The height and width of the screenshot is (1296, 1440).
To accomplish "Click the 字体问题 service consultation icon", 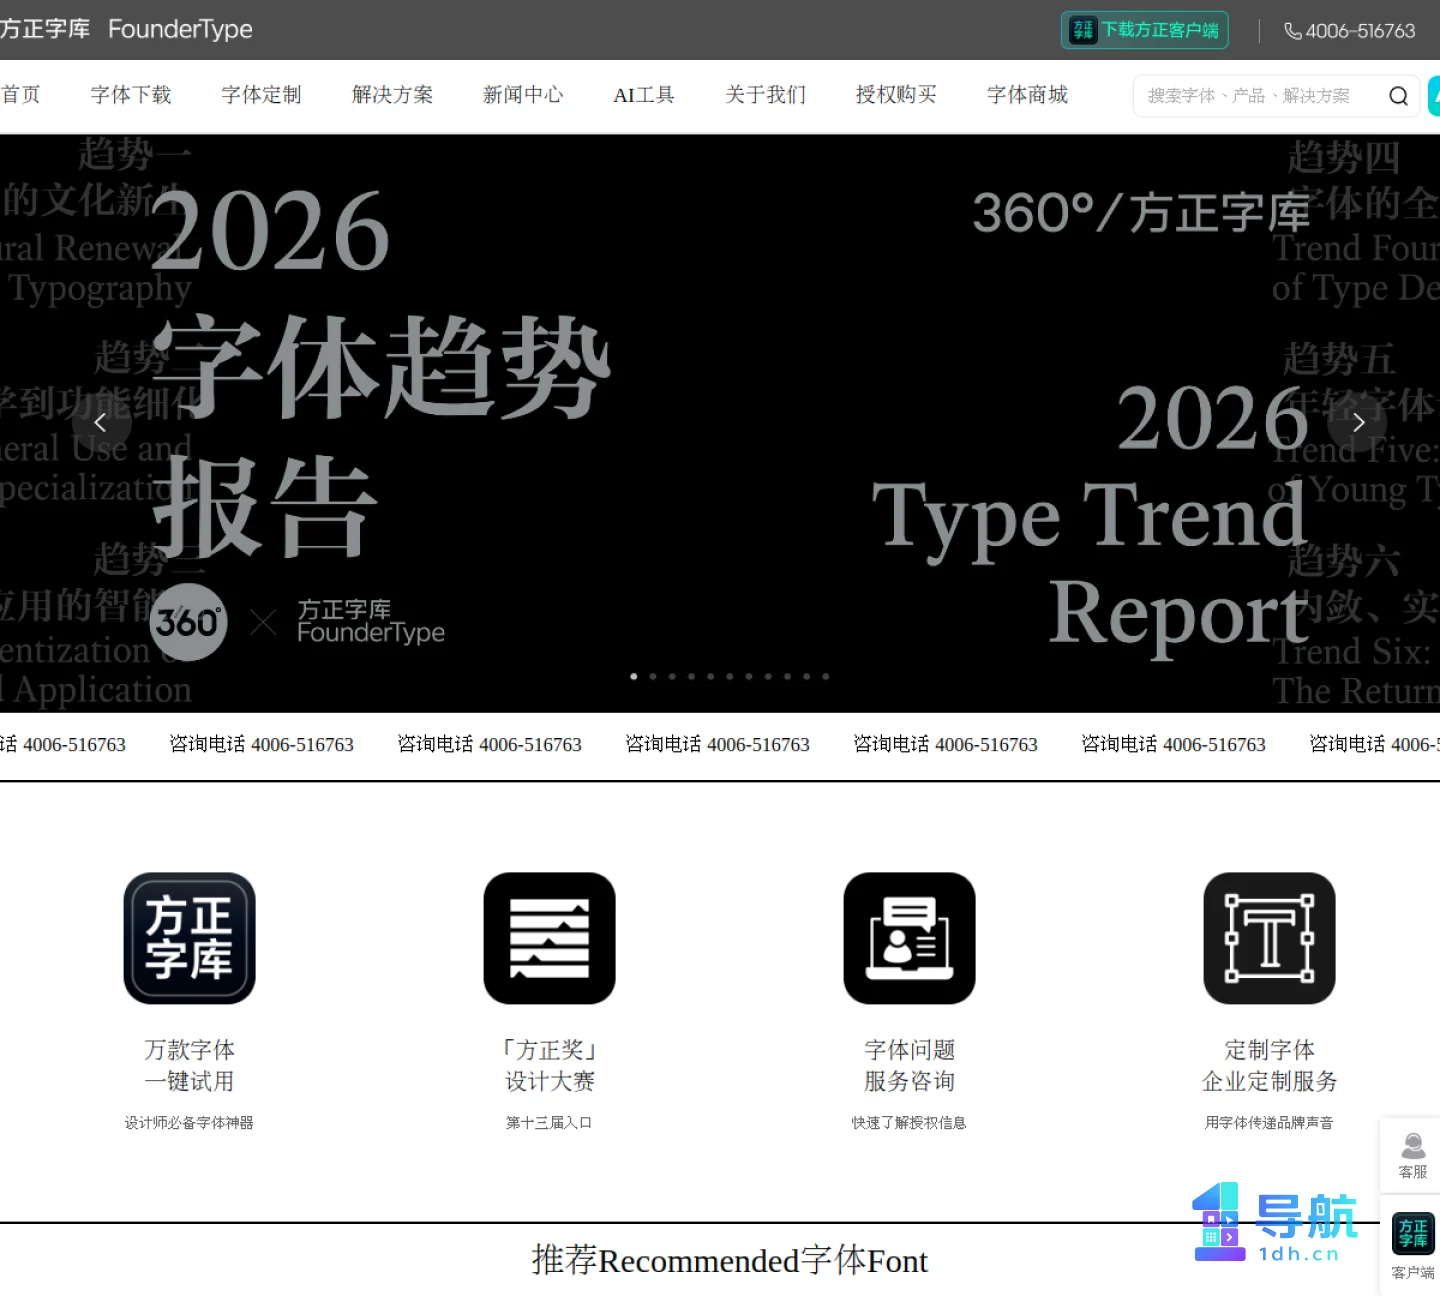I will (x=909, y=938).
